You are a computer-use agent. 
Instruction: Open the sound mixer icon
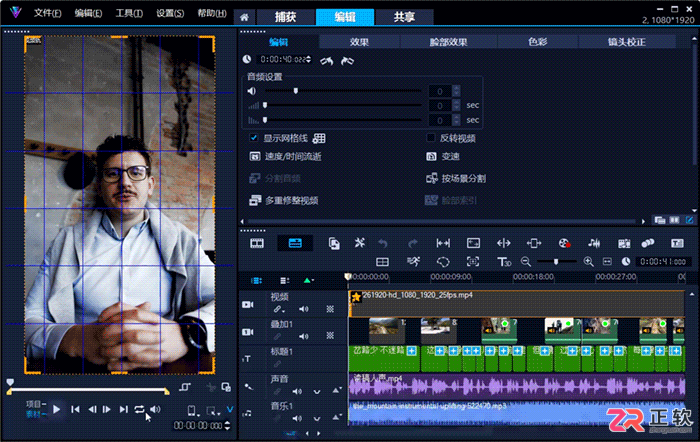594,243
